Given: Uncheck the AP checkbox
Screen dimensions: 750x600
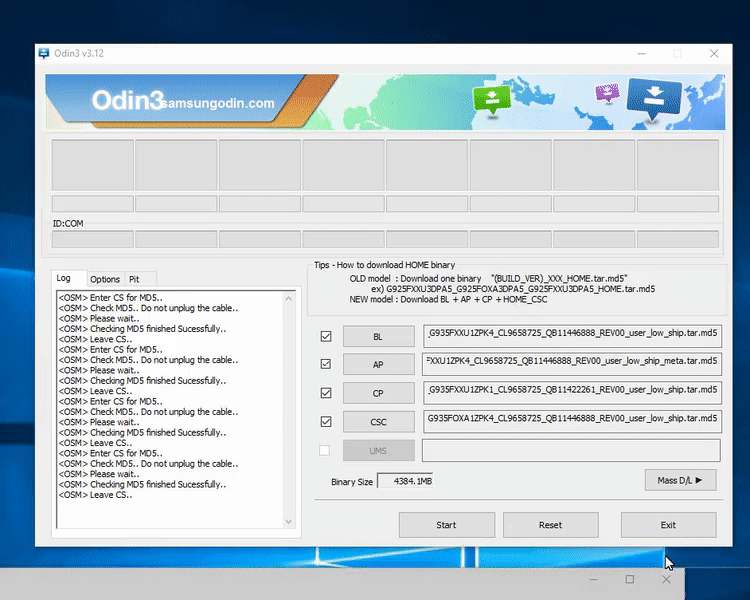Looking at the screenshot, I should click(326, 365).
